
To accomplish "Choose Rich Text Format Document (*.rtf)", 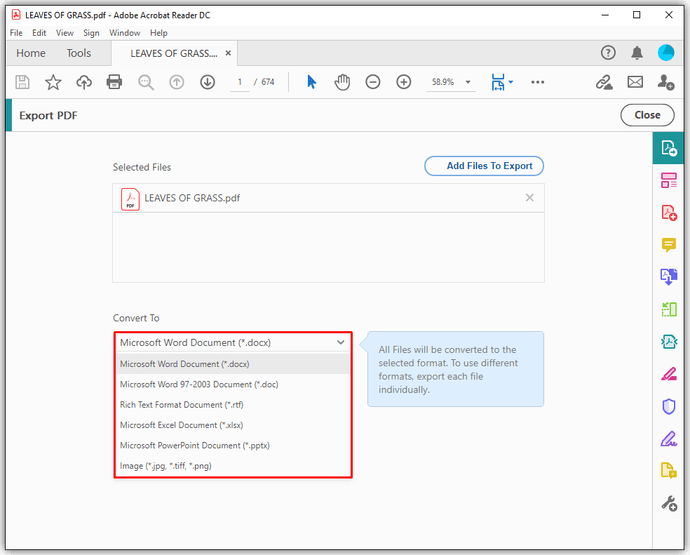I will coord(233,404).
